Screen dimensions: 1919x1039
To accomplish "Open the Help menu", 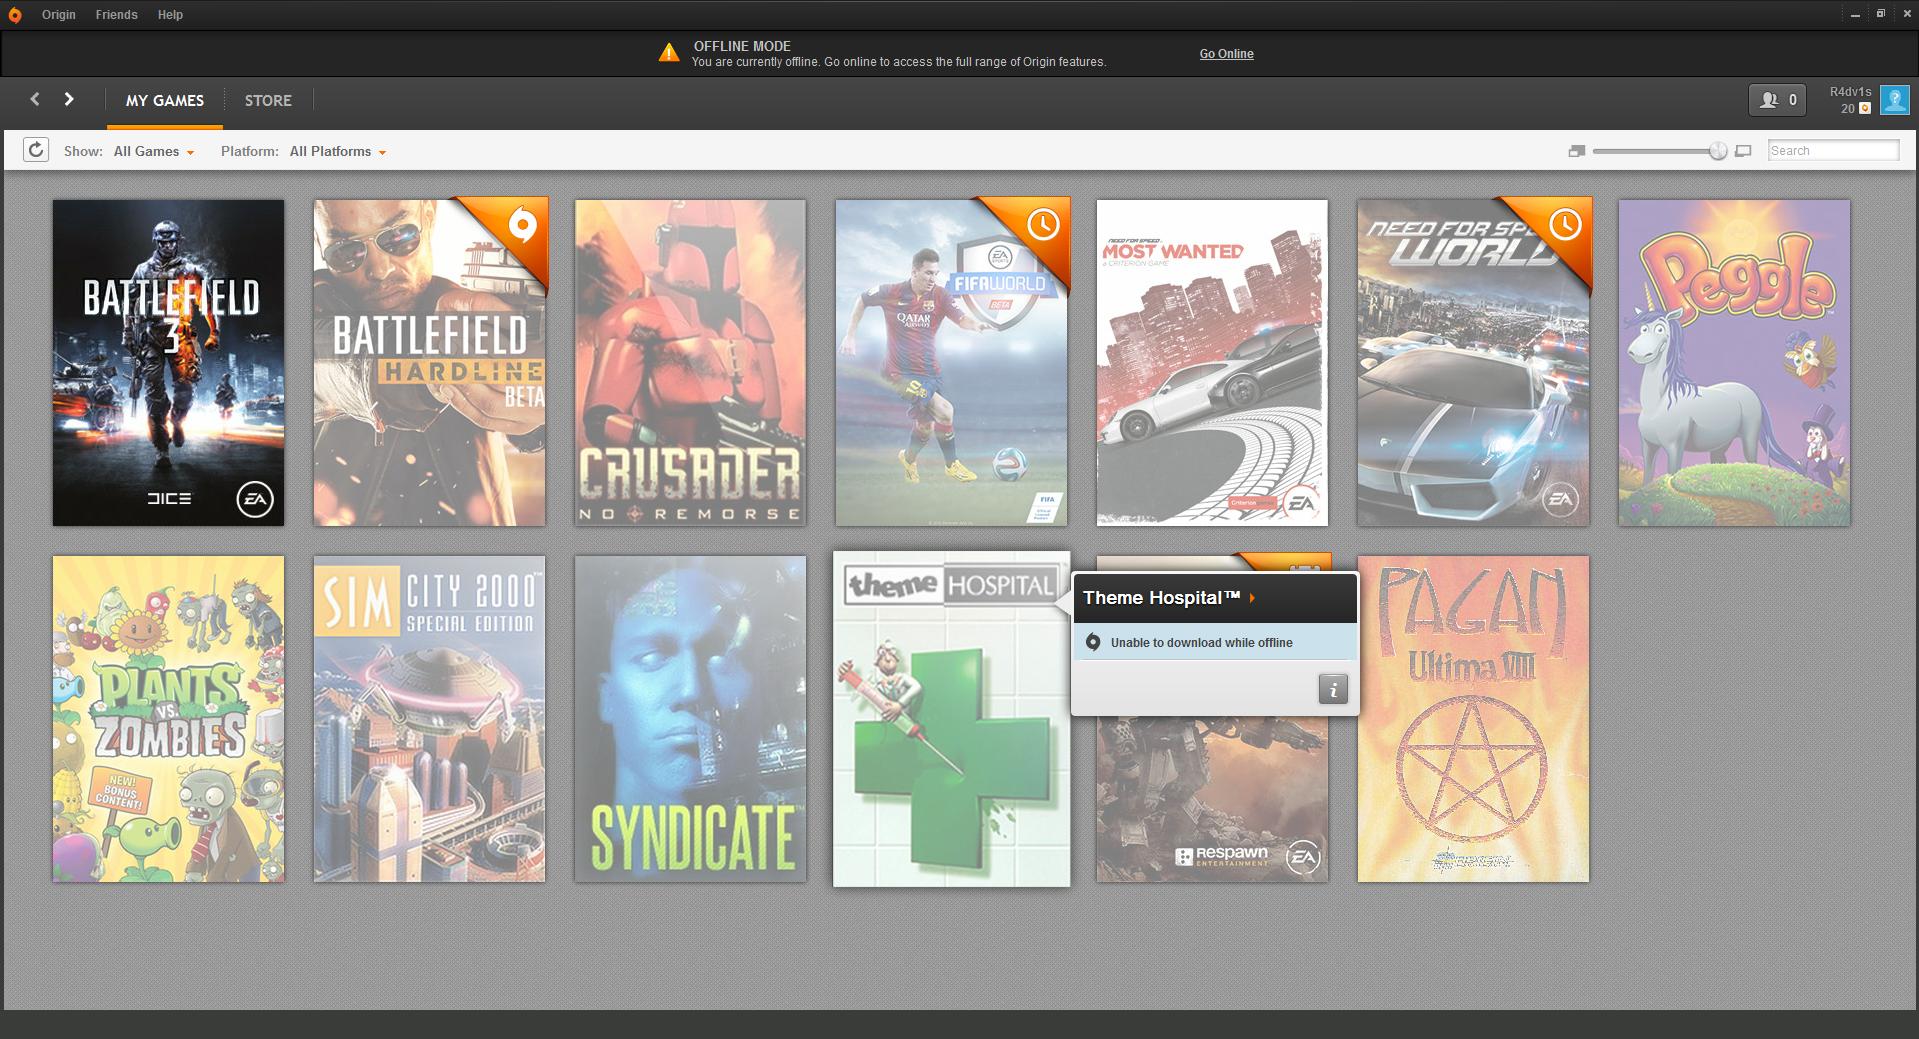I will (170, 15).
